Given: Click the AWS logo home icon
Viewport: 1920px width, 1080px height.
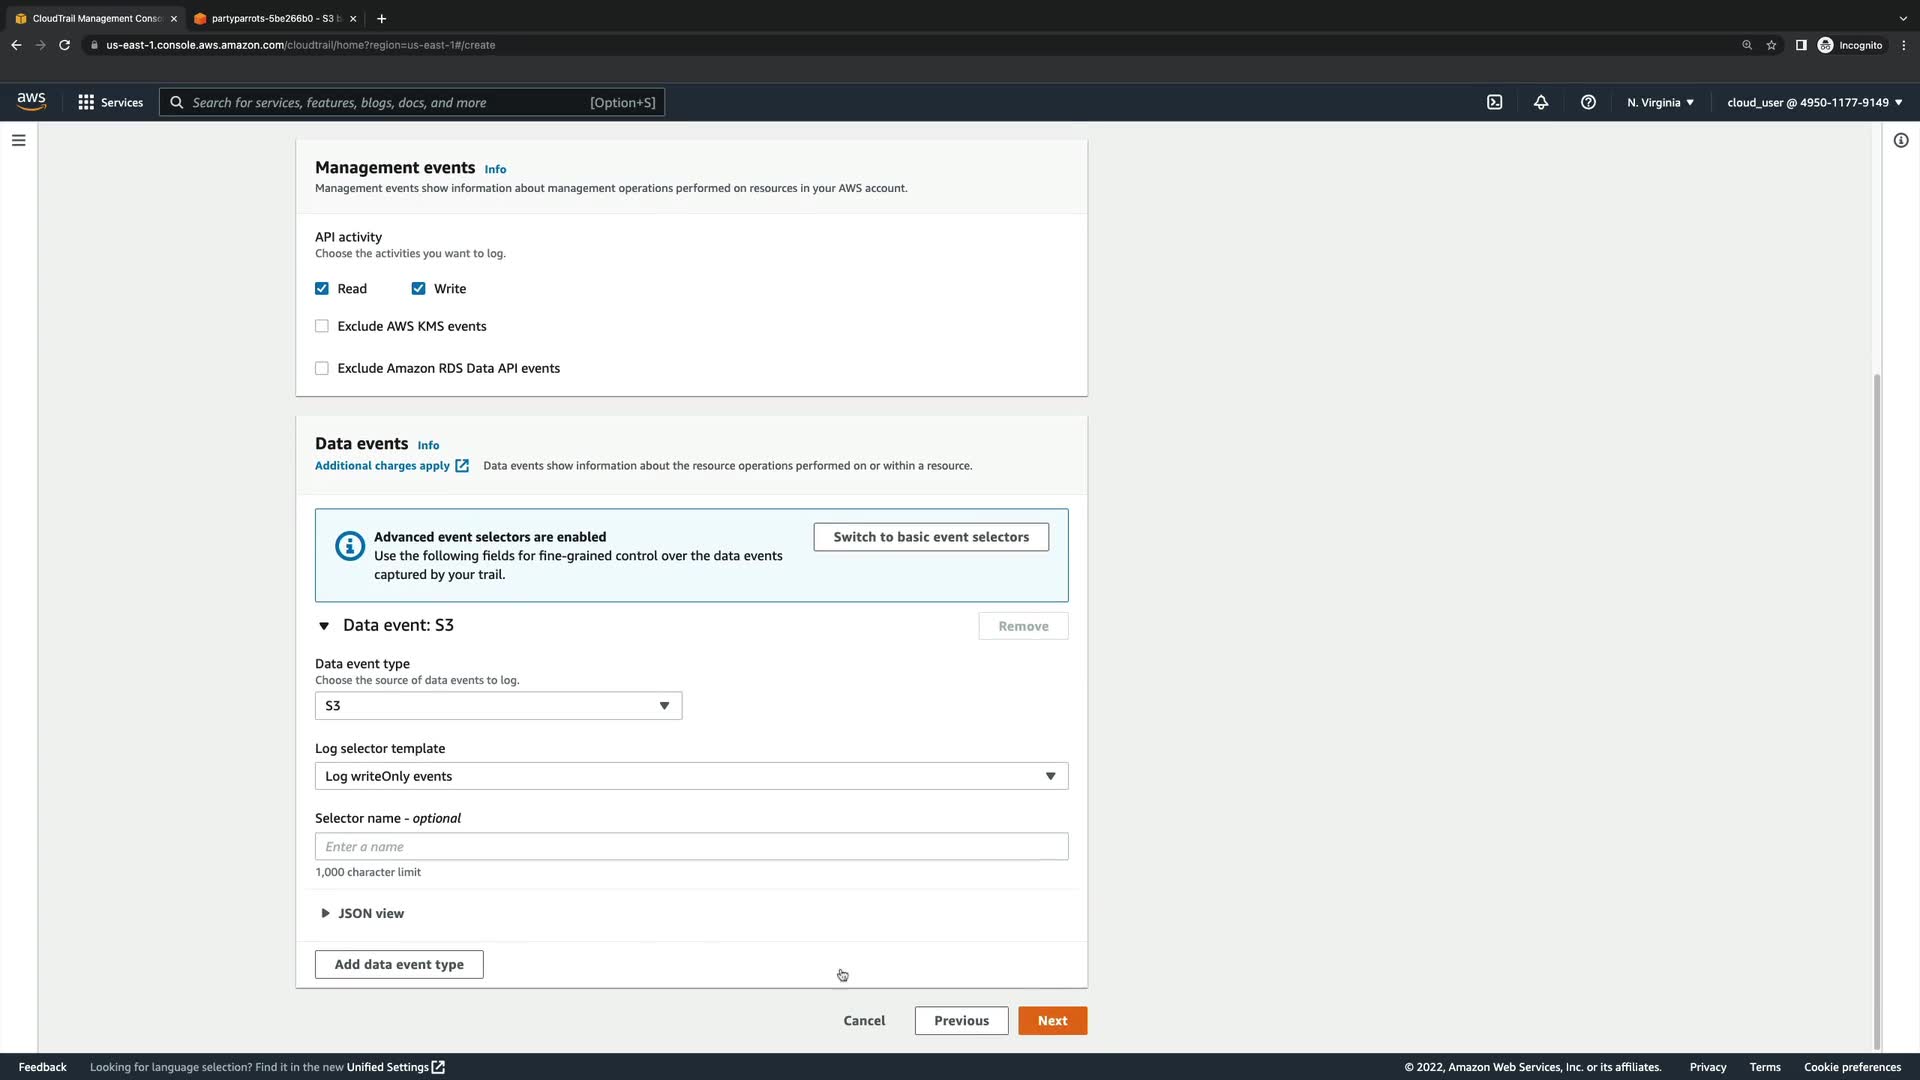Looking at the screenshot, I should [x=31, y=101].
